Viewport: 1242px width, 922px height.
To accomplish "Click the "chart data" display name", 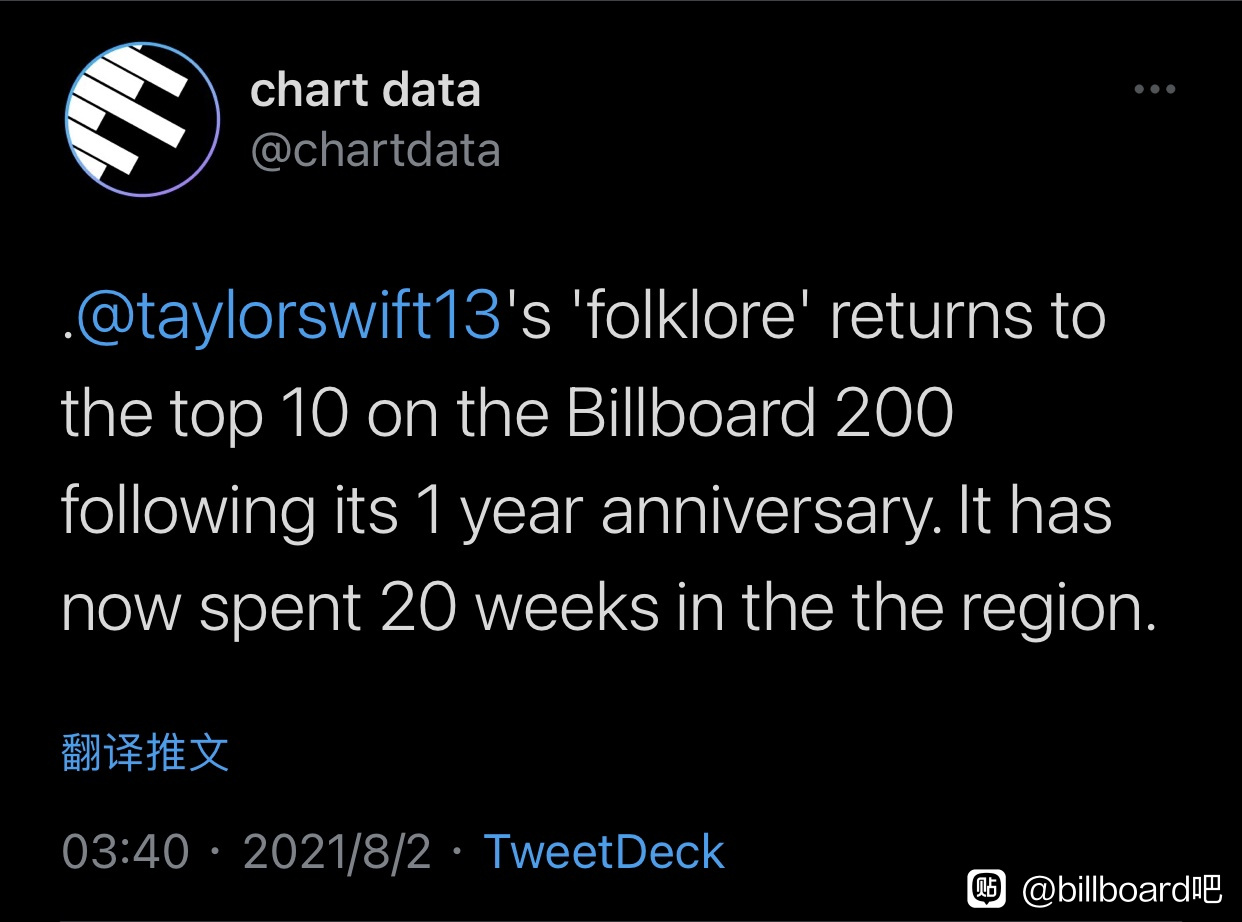I will tap(365, 90).
